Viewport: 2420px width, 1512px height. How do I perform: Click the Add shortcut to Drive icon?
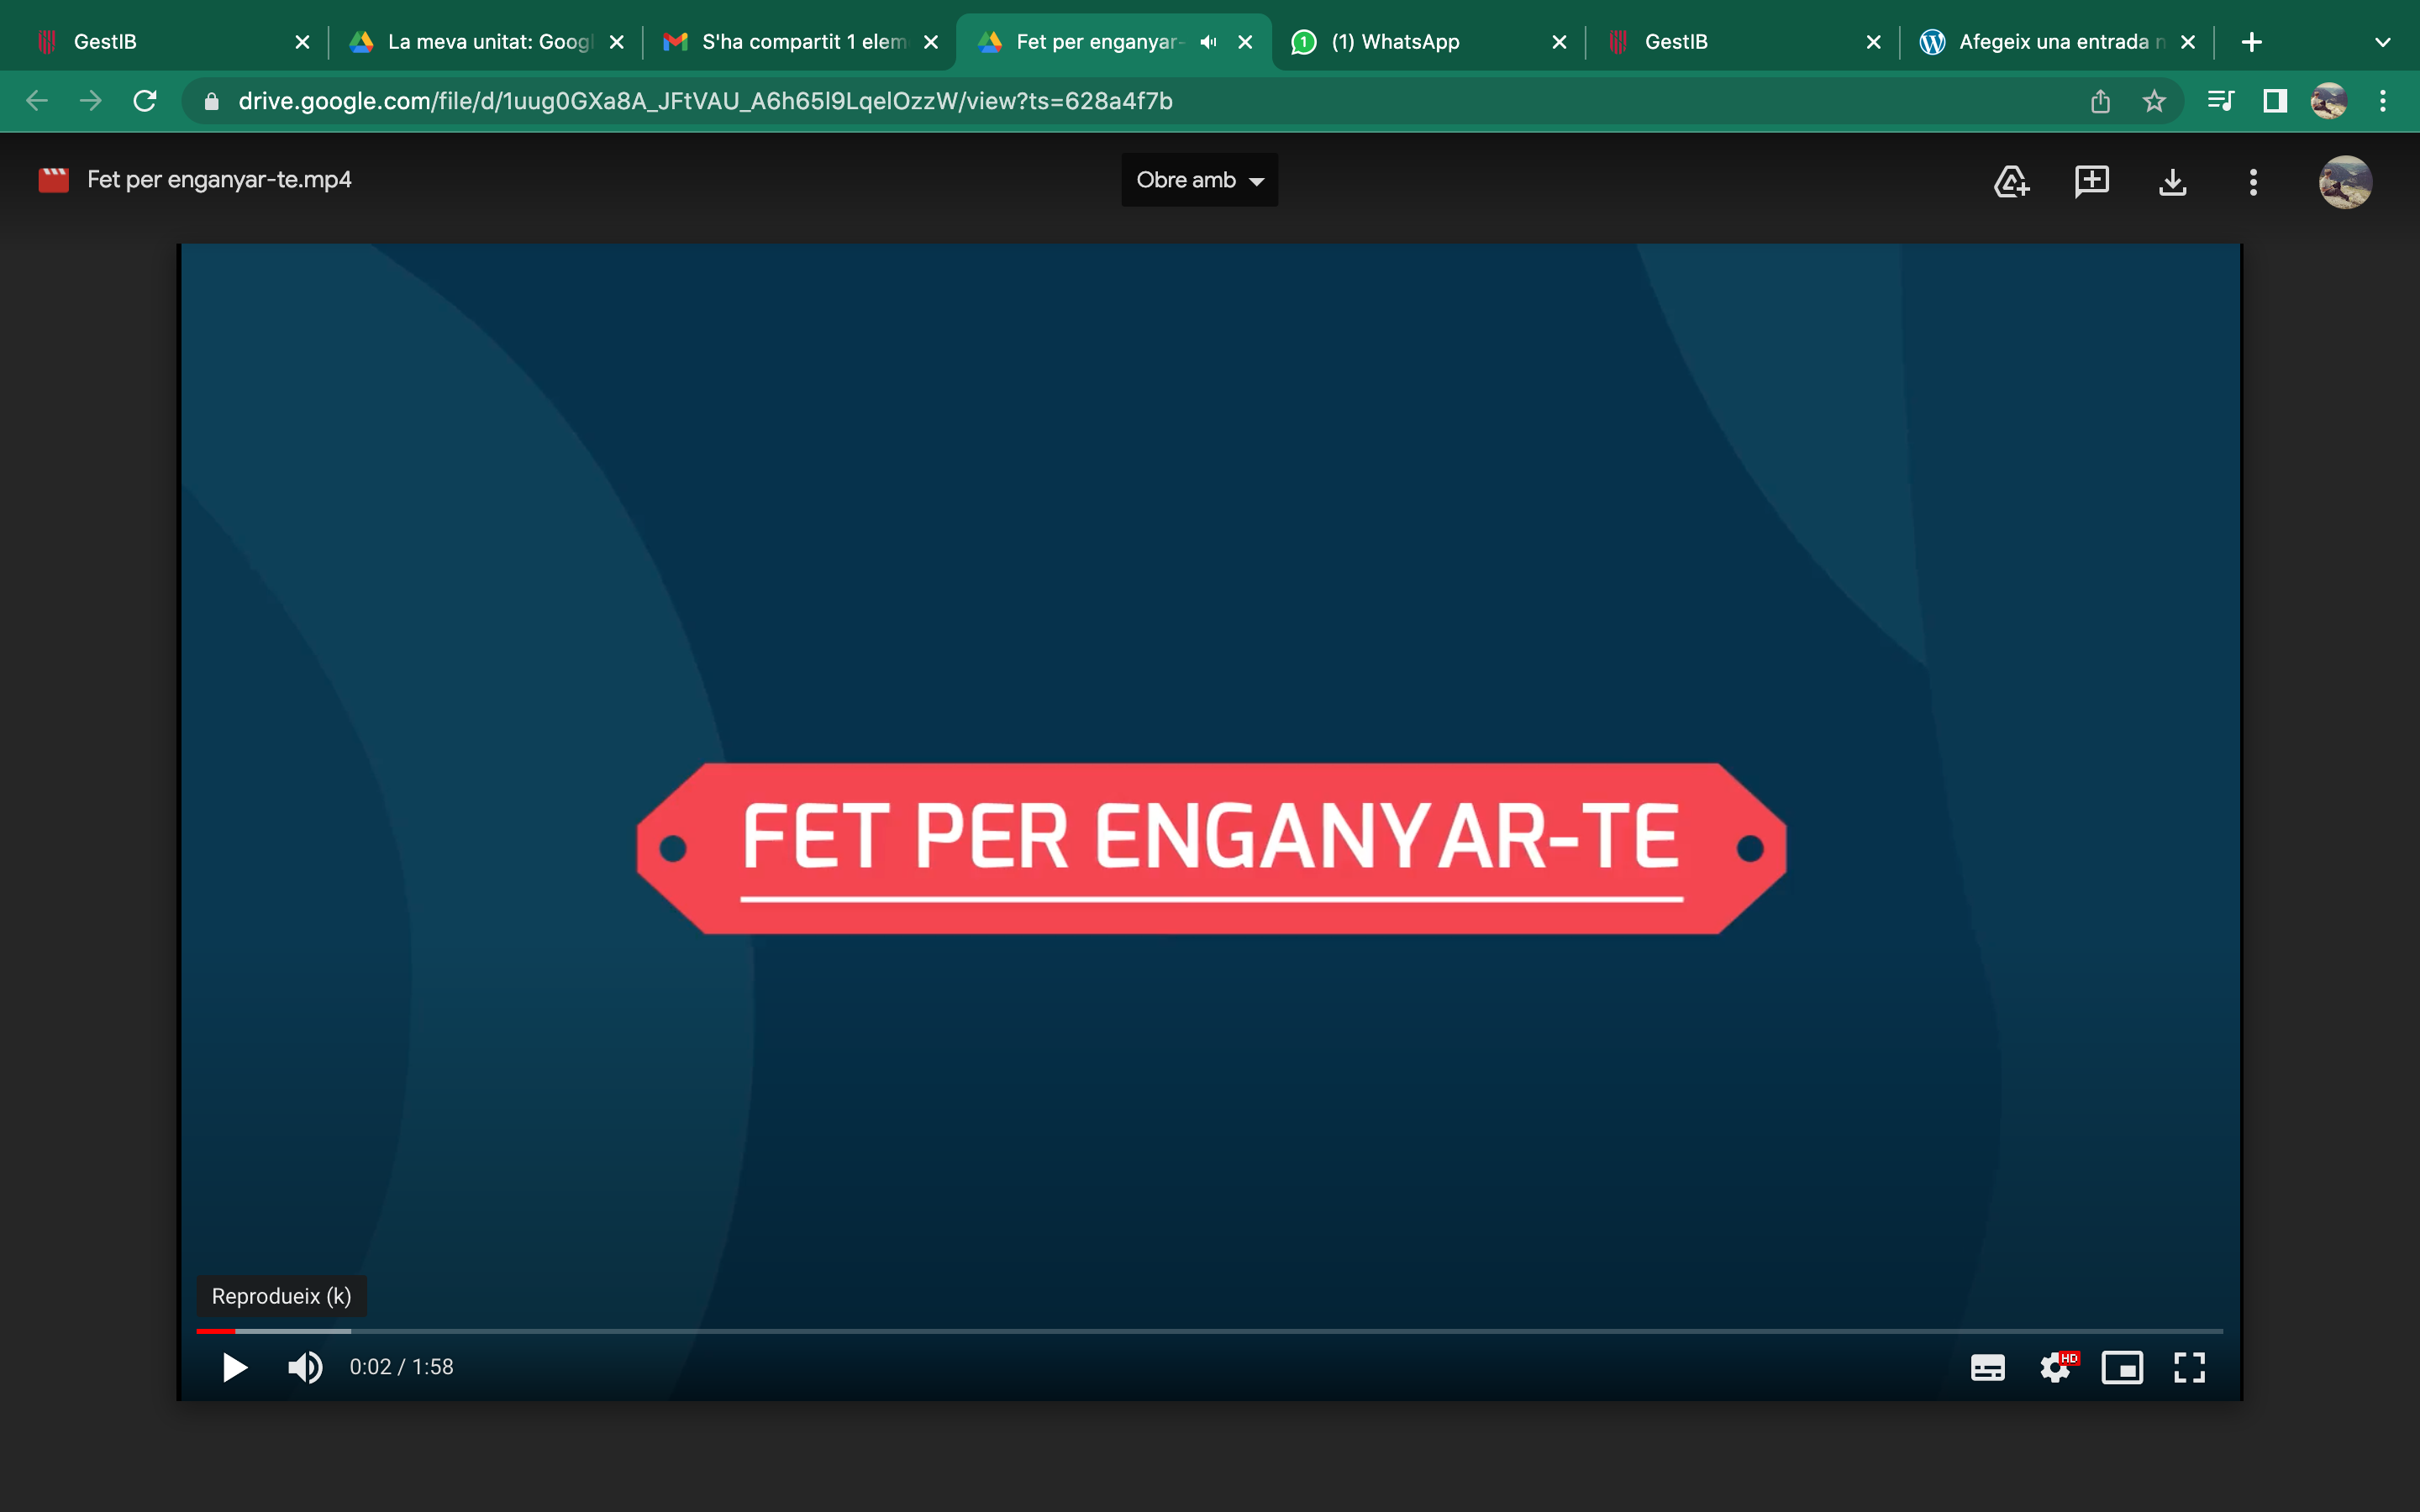click(x=2011, y=181)
